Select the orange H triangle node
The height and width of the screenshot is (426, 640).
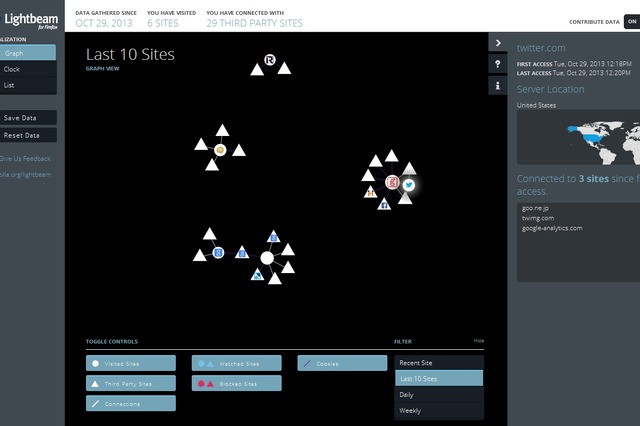pyautogui.click(x=371, y=192)
